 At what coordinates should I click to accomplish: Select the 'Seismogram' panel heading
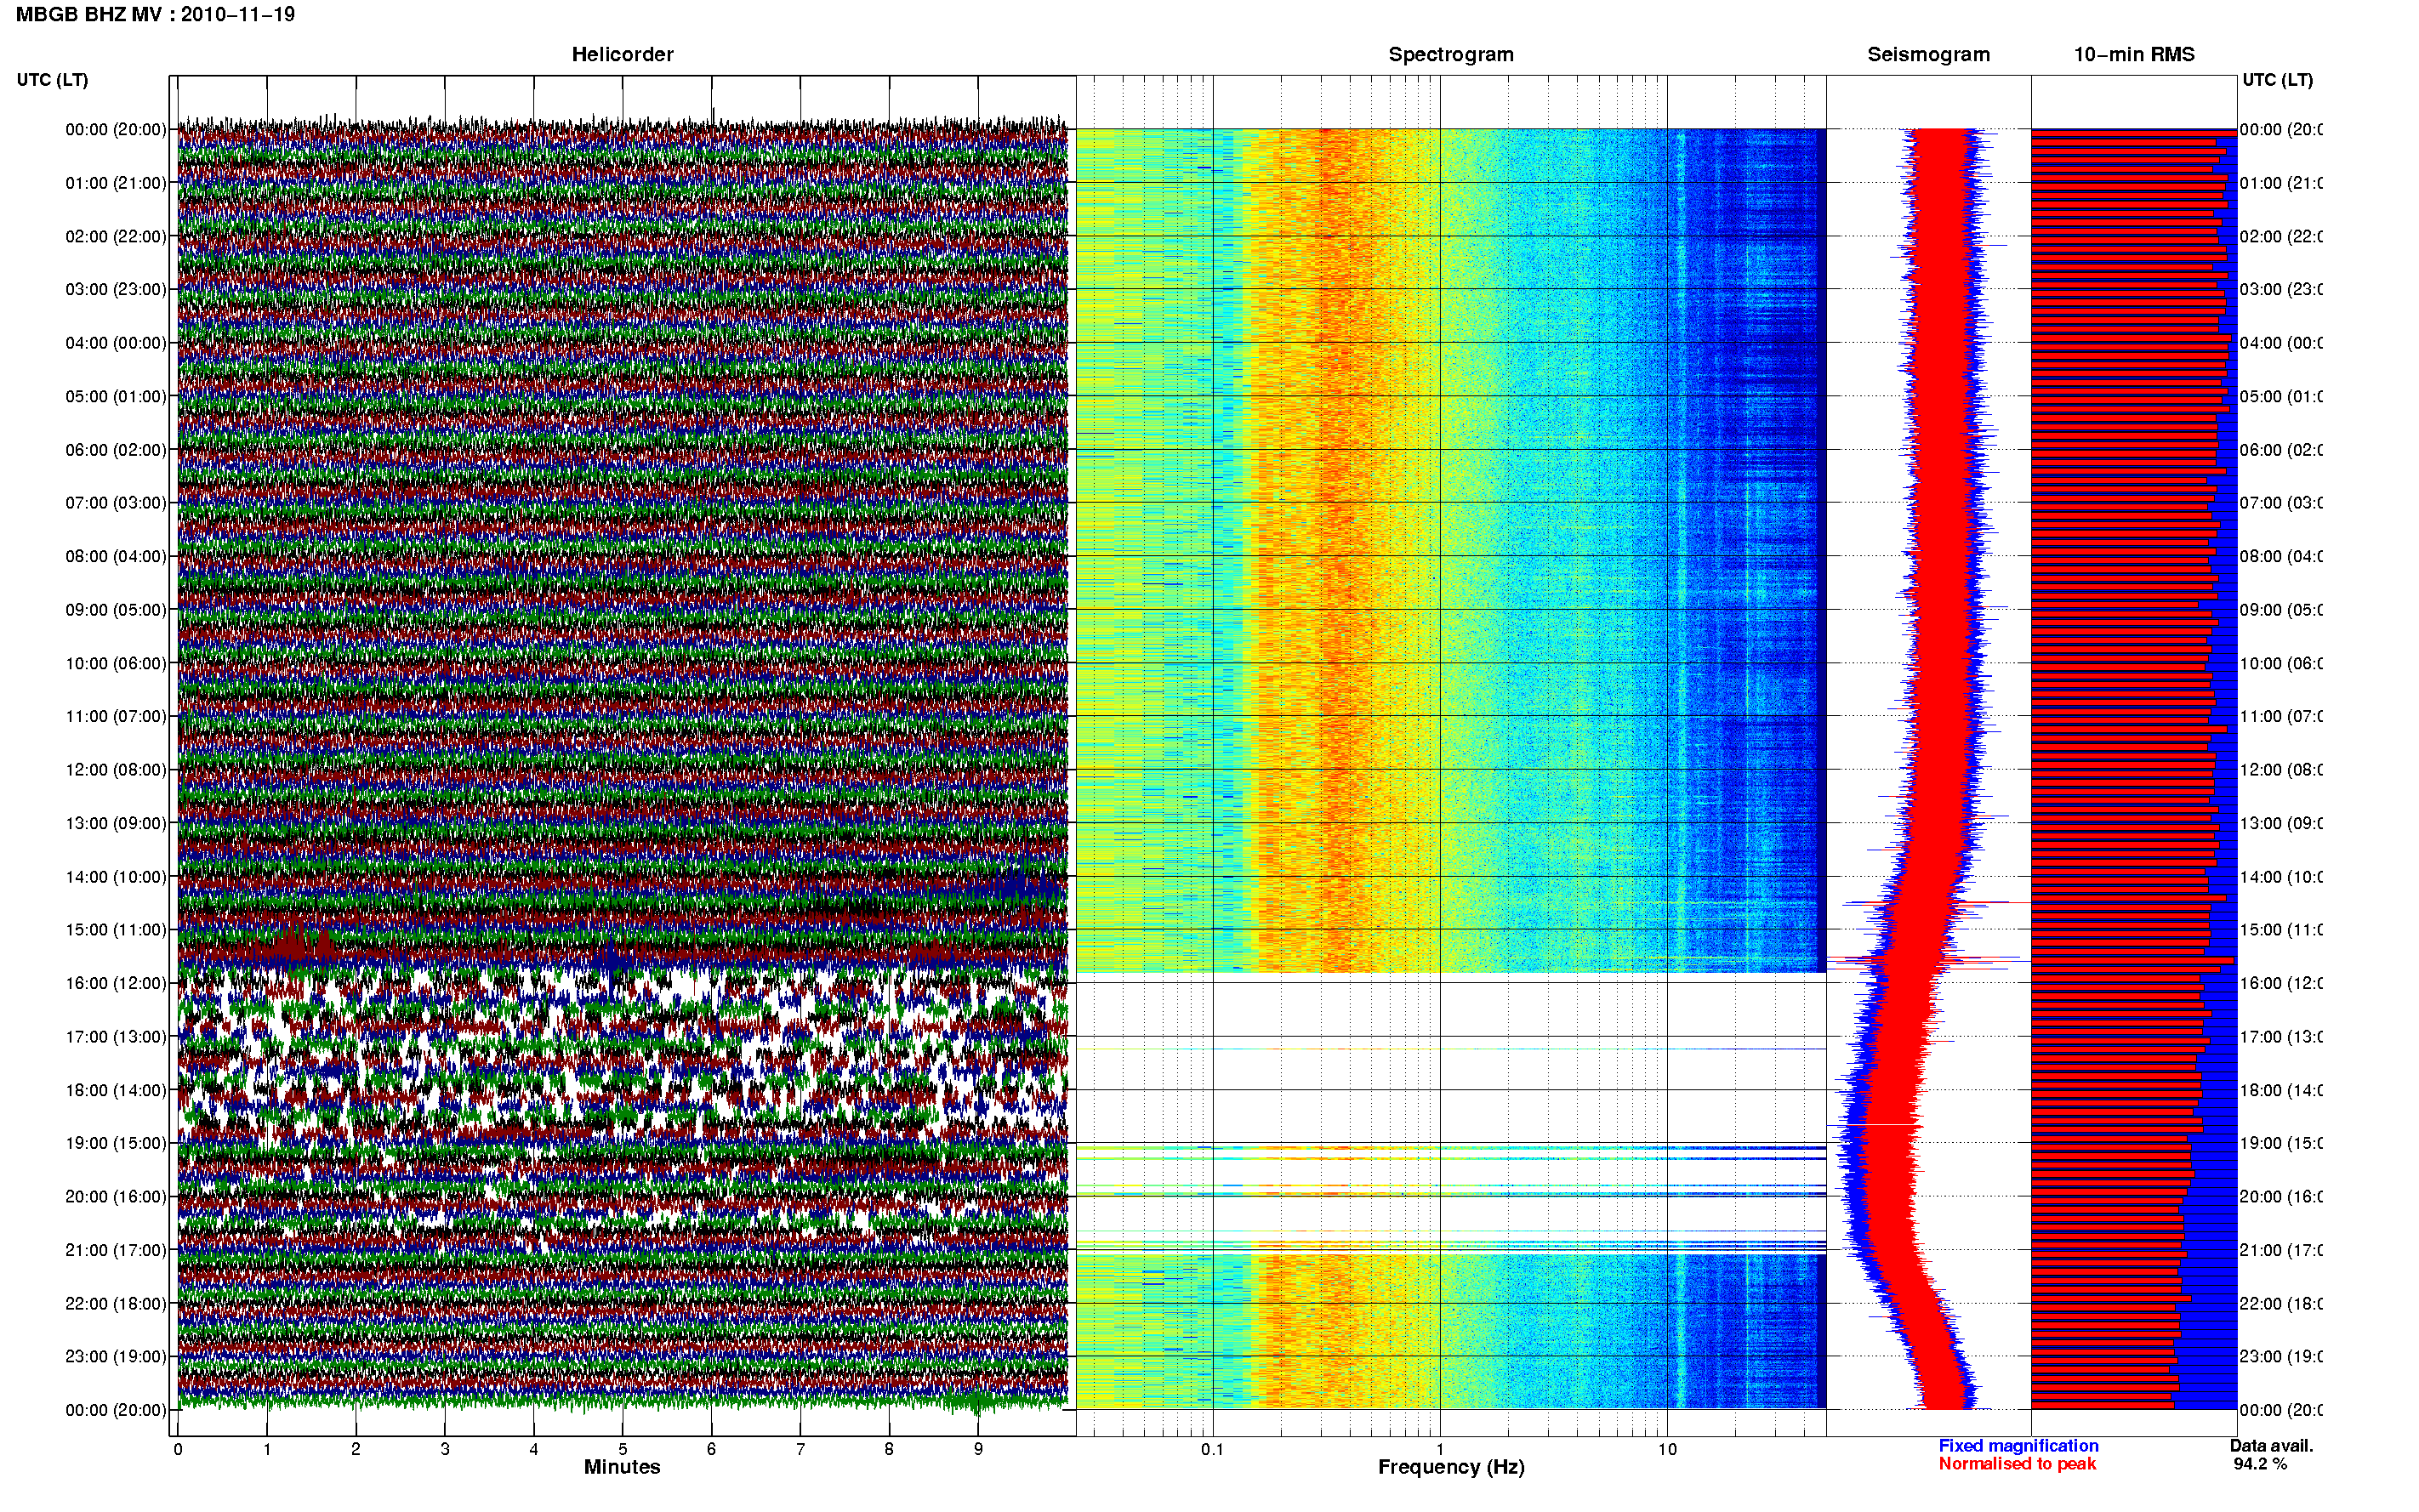tap(1928, 54)
